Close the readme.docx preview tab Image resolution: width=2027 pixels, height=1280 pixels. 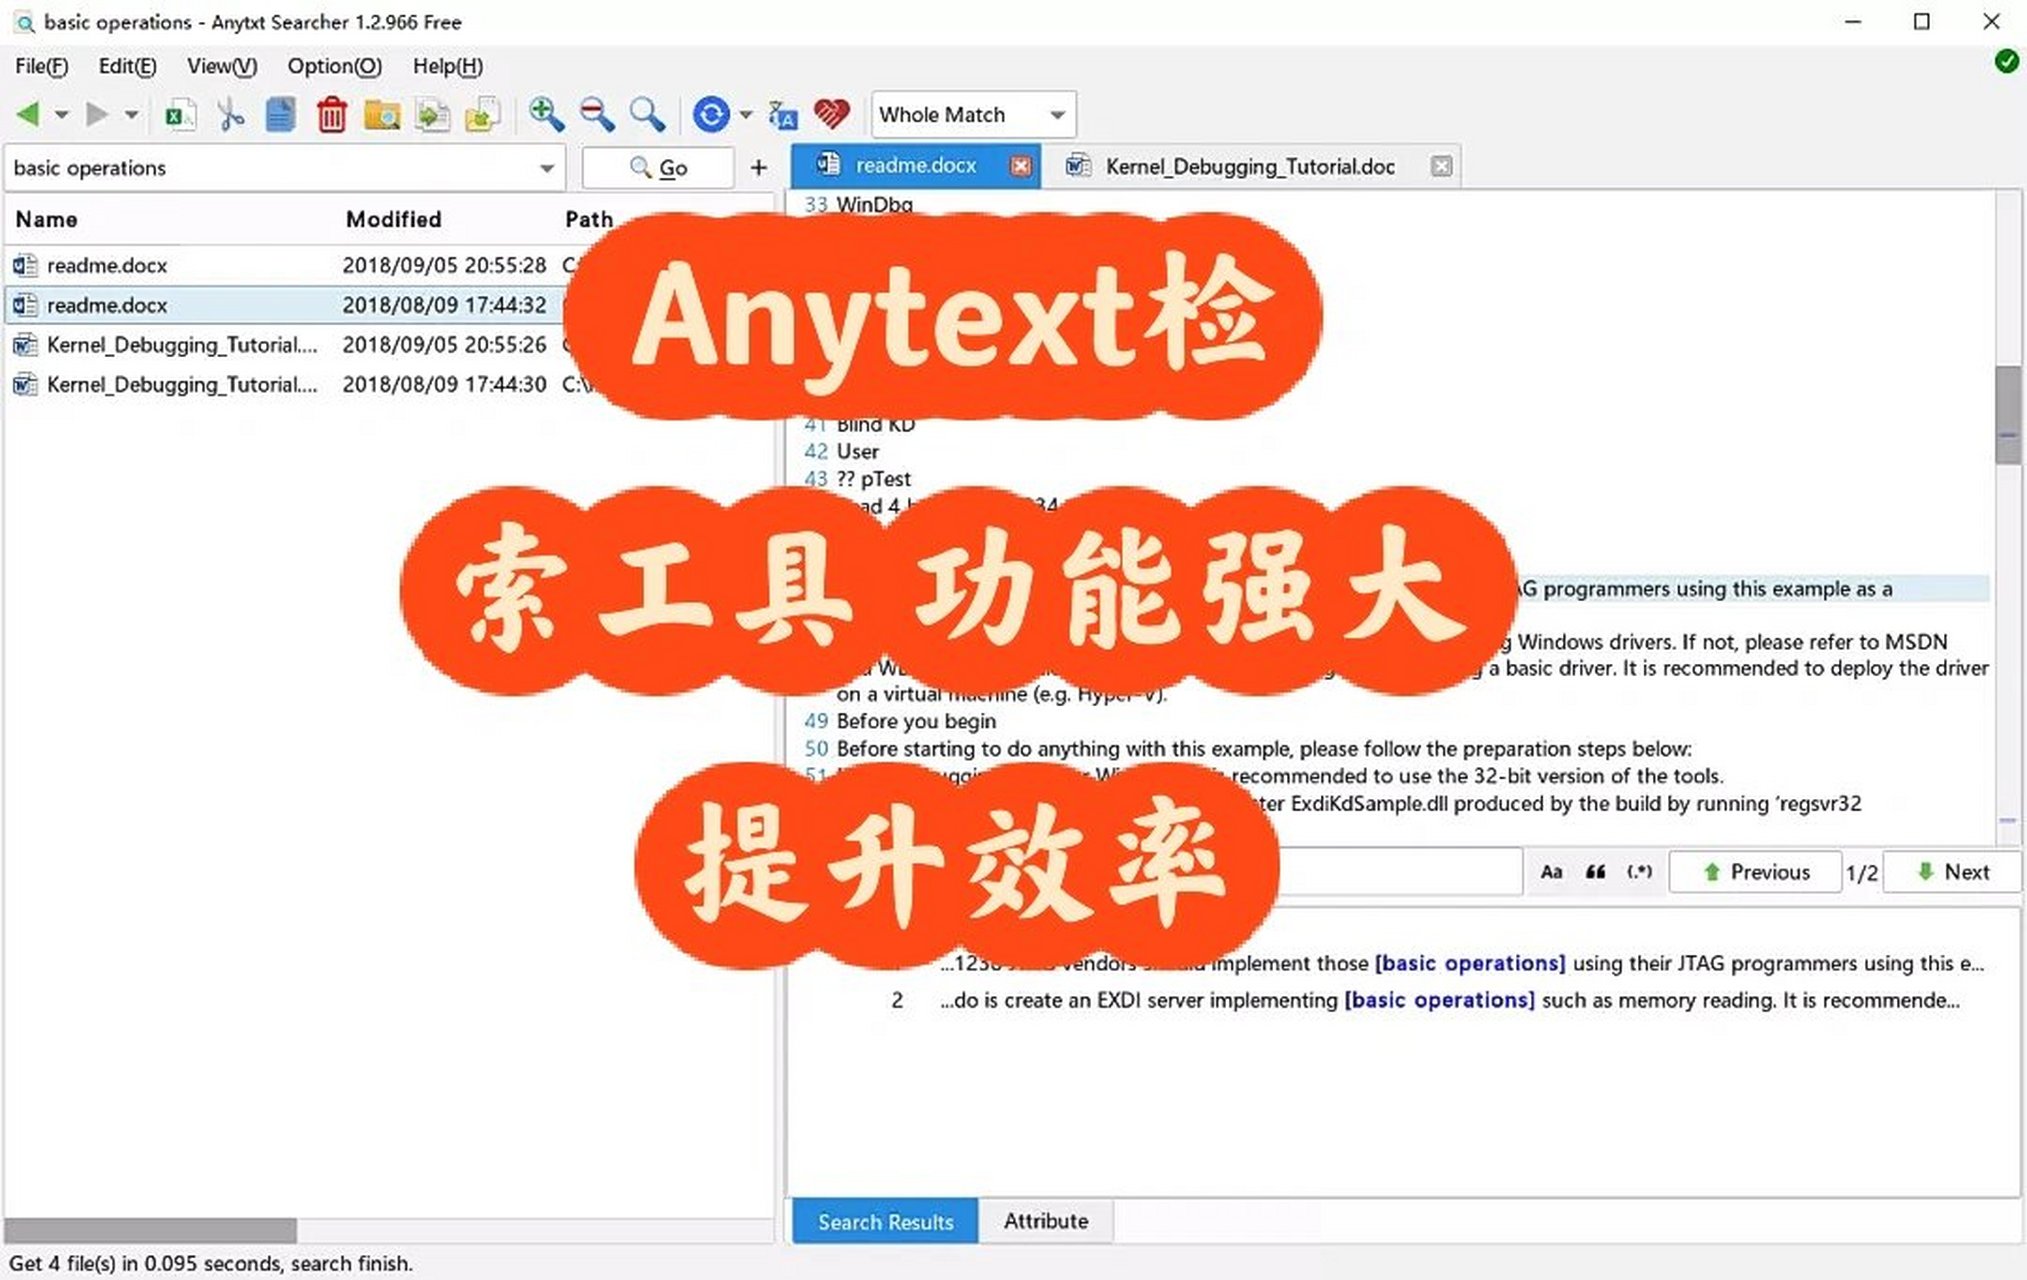[1020, 166]
